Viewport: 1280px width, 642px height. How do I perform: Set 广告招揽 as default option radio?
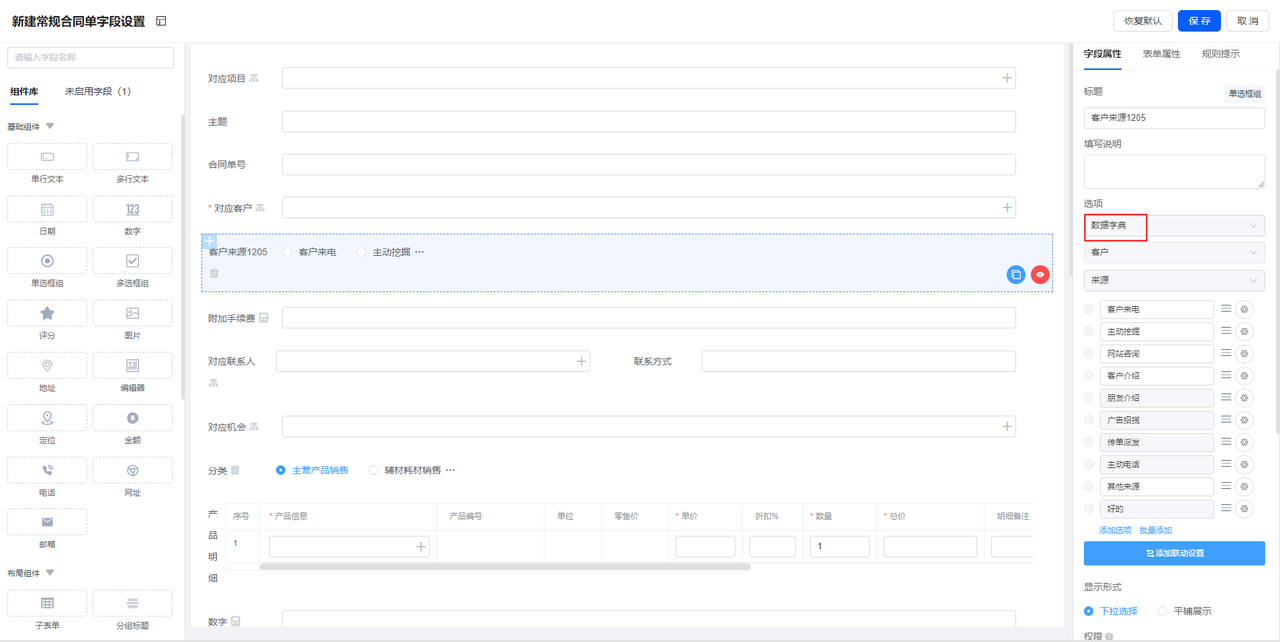[x=1089, y=420]
